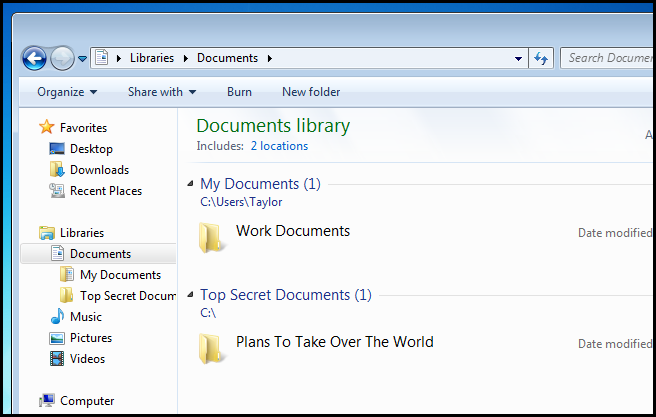Click Date modified beside Work Documents
The height and width of the screenshot is (417, 656).
click(x=615, y=233)
